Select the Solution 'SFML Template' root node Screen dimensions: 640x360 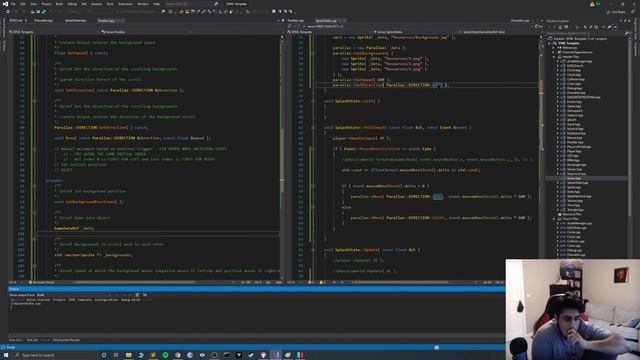pyautogui.click(x=580, y=38)
